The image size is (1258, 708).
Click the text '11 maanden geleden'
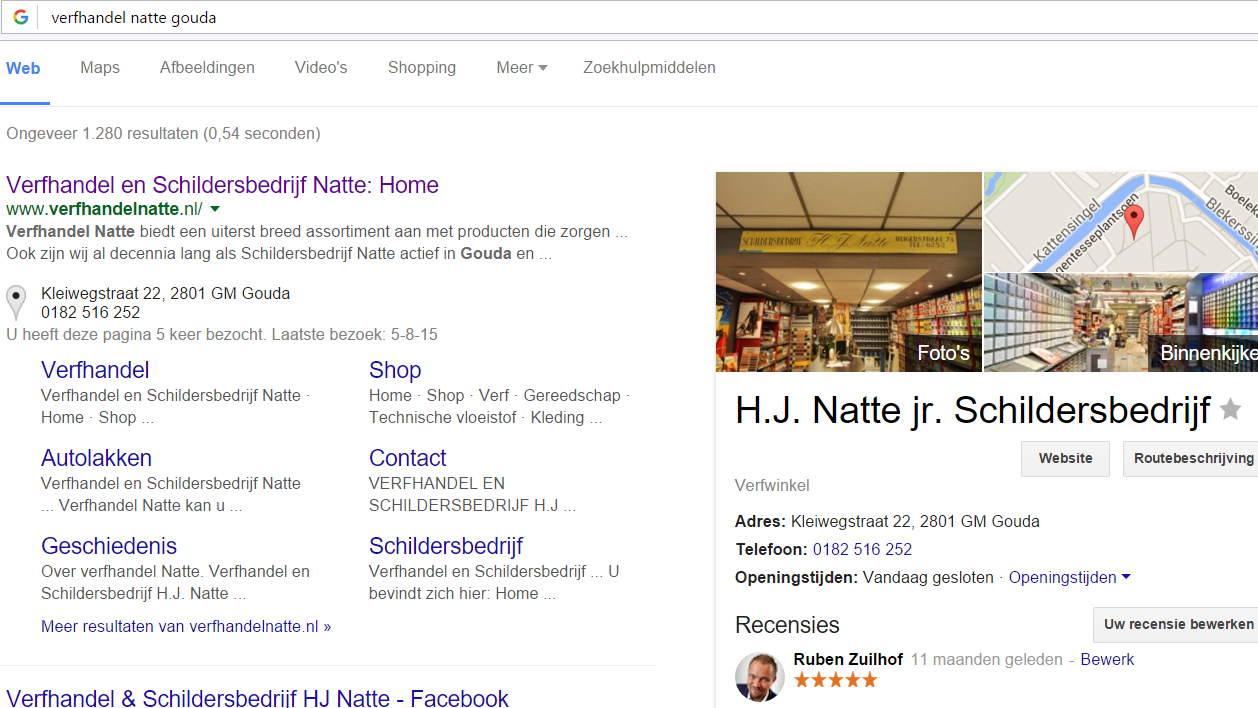click(987, 659)
